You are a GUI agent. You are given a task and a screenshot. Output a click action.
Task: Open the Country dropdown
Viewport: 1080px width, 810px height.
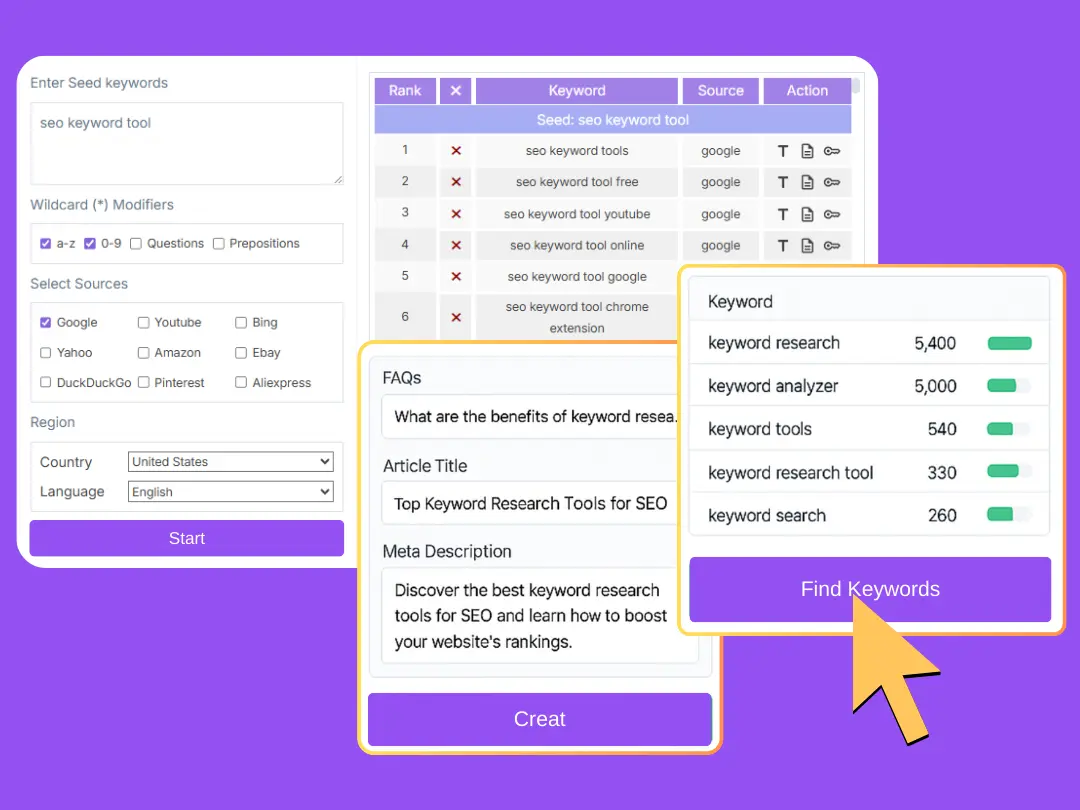(x=230, y=462)
